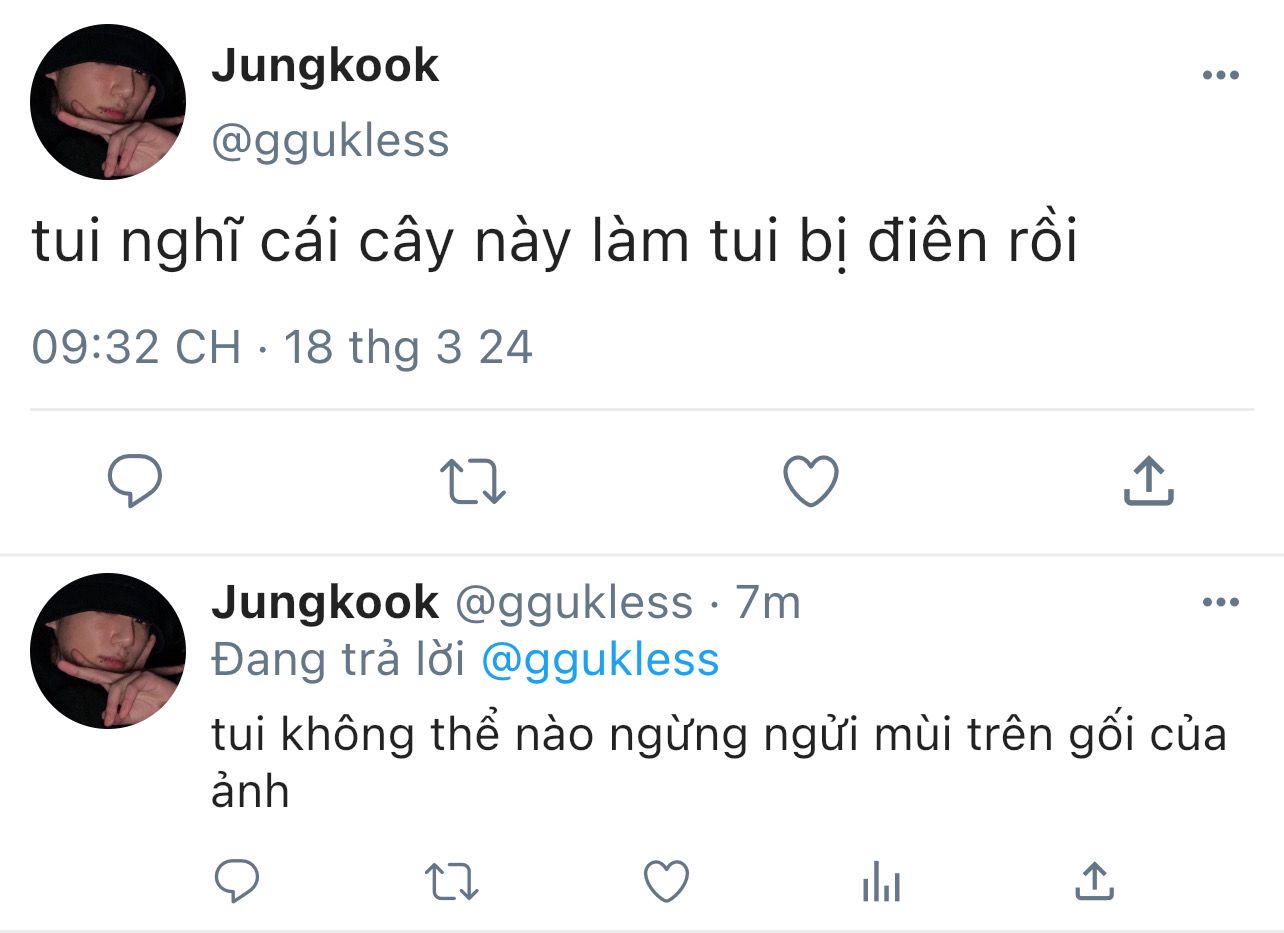The width and height of the screenshot is (1284, 933).
Task: Open main tweet profile picture
Action: point(108,102)
